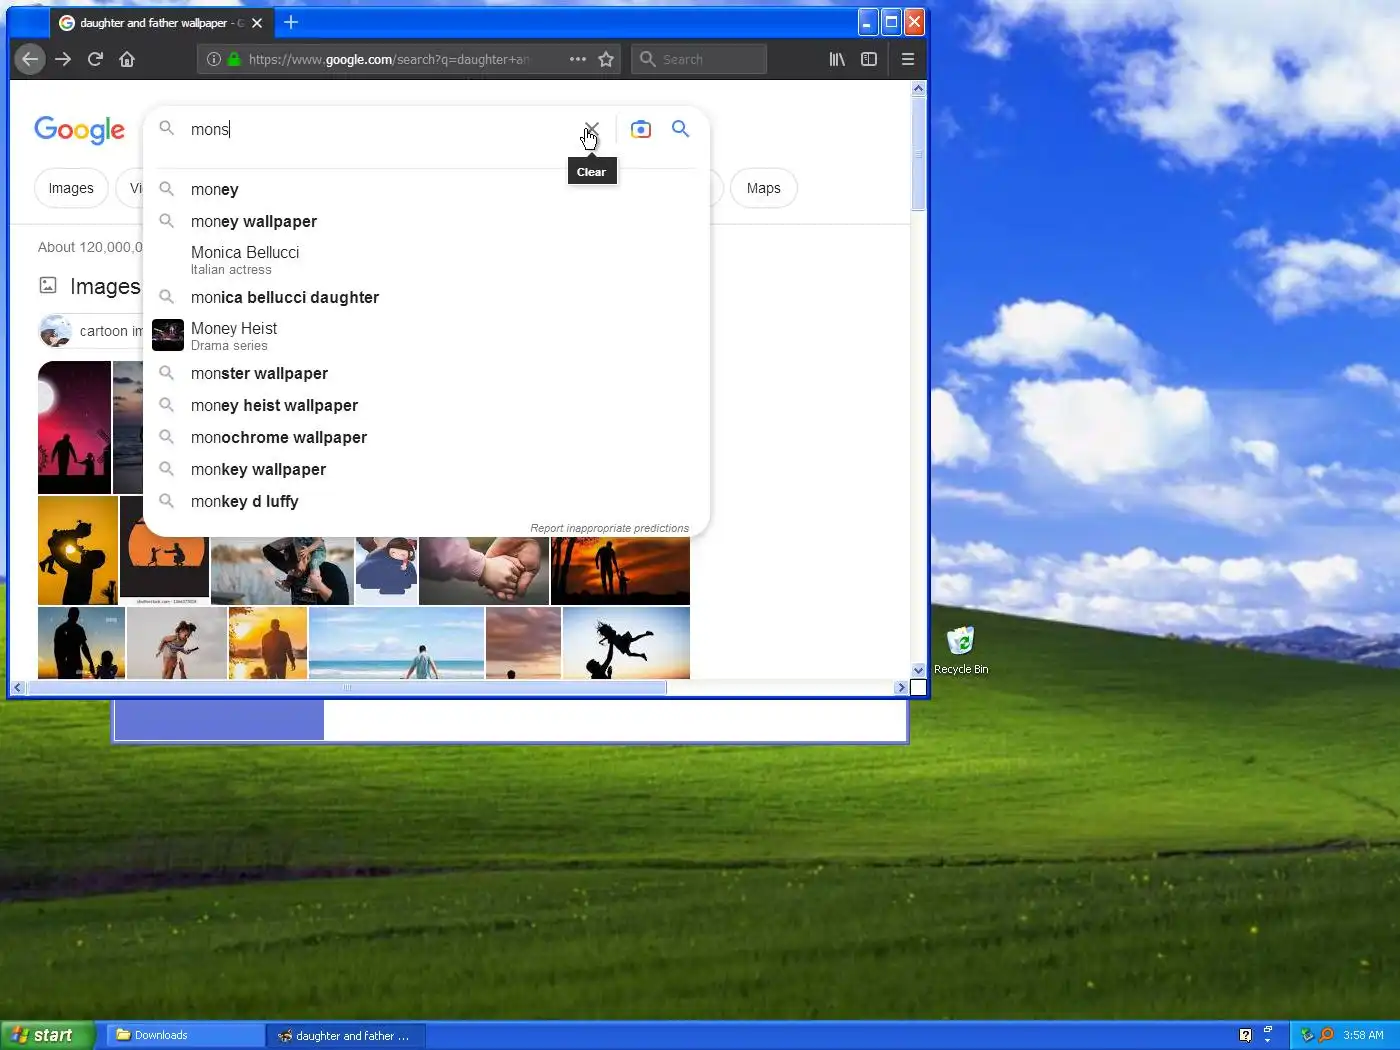Show site information icon in address bar

[214, 59]
